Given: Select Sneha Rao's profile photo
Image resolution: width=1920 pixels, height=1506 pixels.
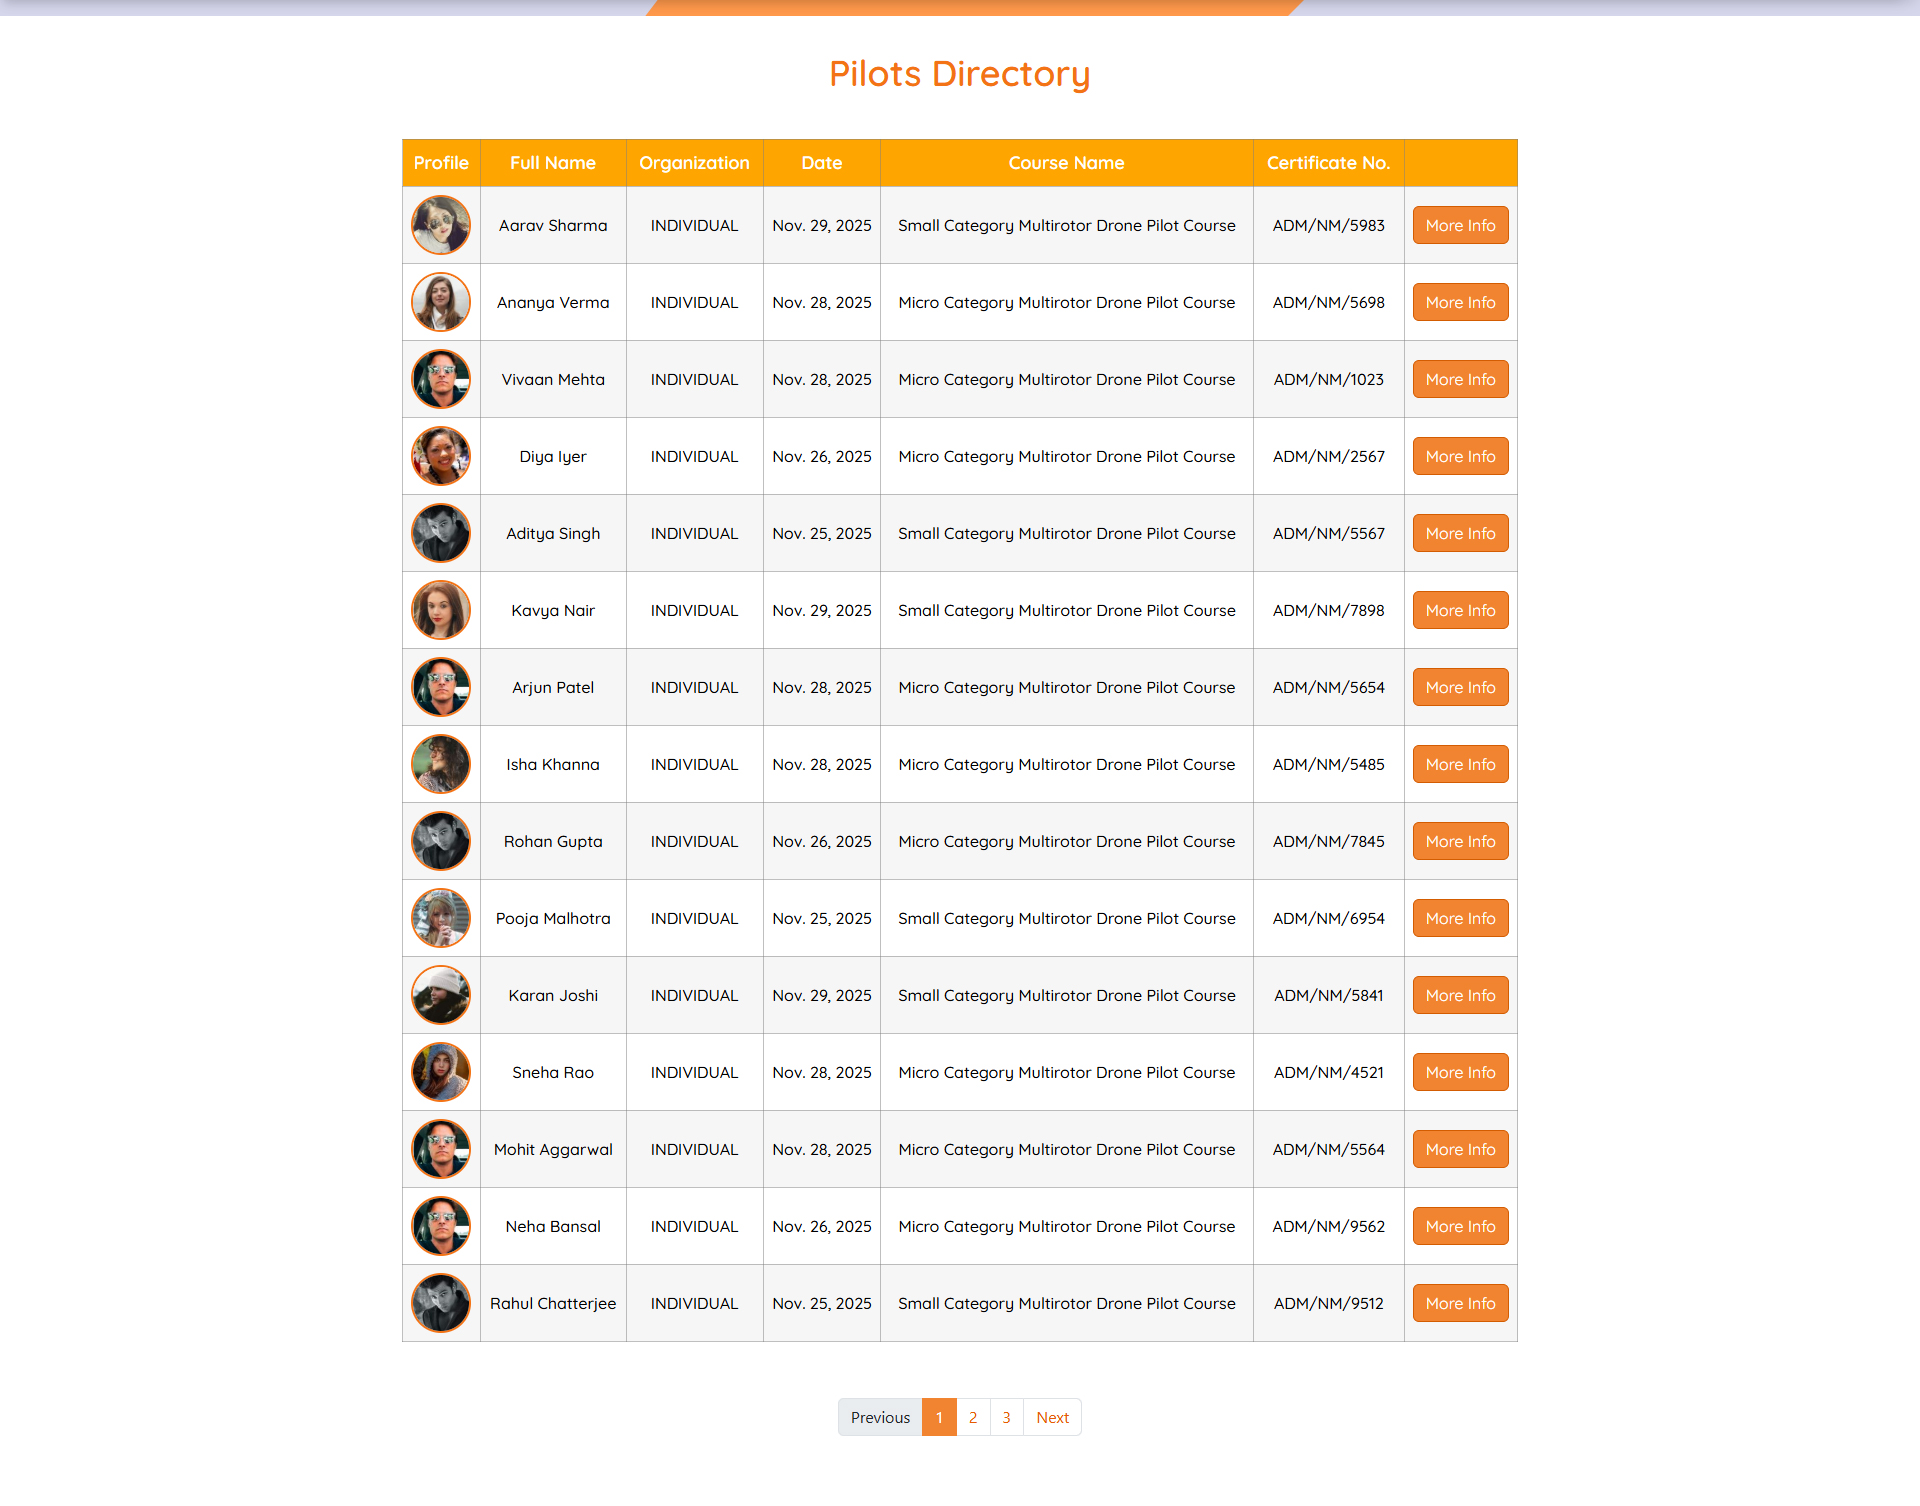Looking at the screenshot, I should coord(441,1072).
